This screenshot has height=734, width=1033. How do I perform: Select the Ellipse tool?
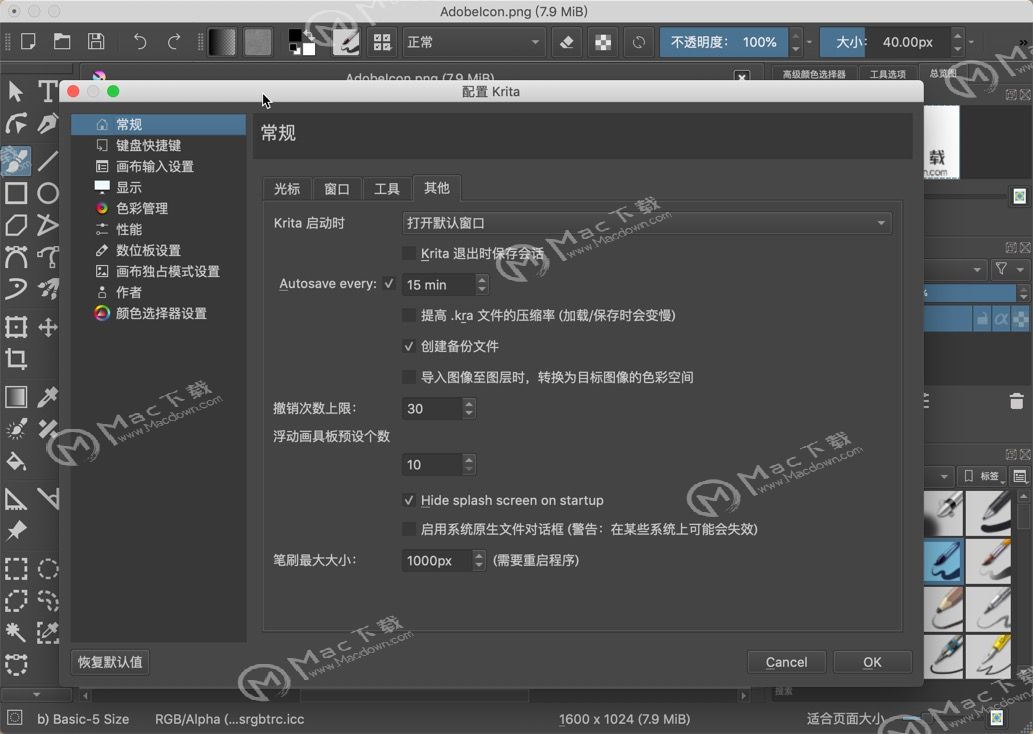pos(47,193)
